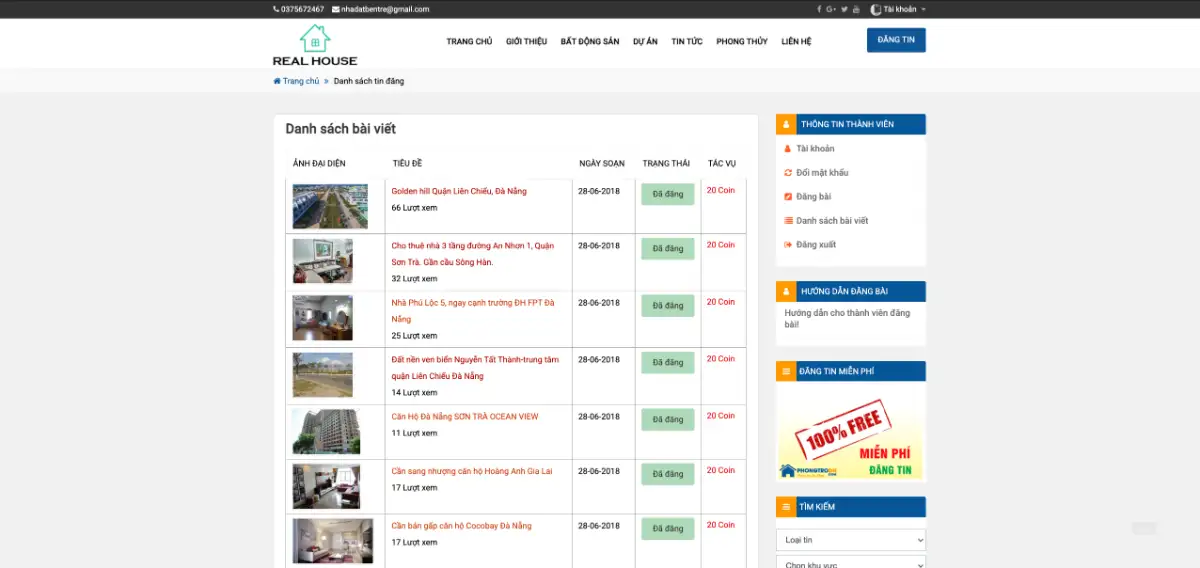The width and height of the screenshot is (1200, 568).
Task: Click the Real House logo
Action: [315, 45]
